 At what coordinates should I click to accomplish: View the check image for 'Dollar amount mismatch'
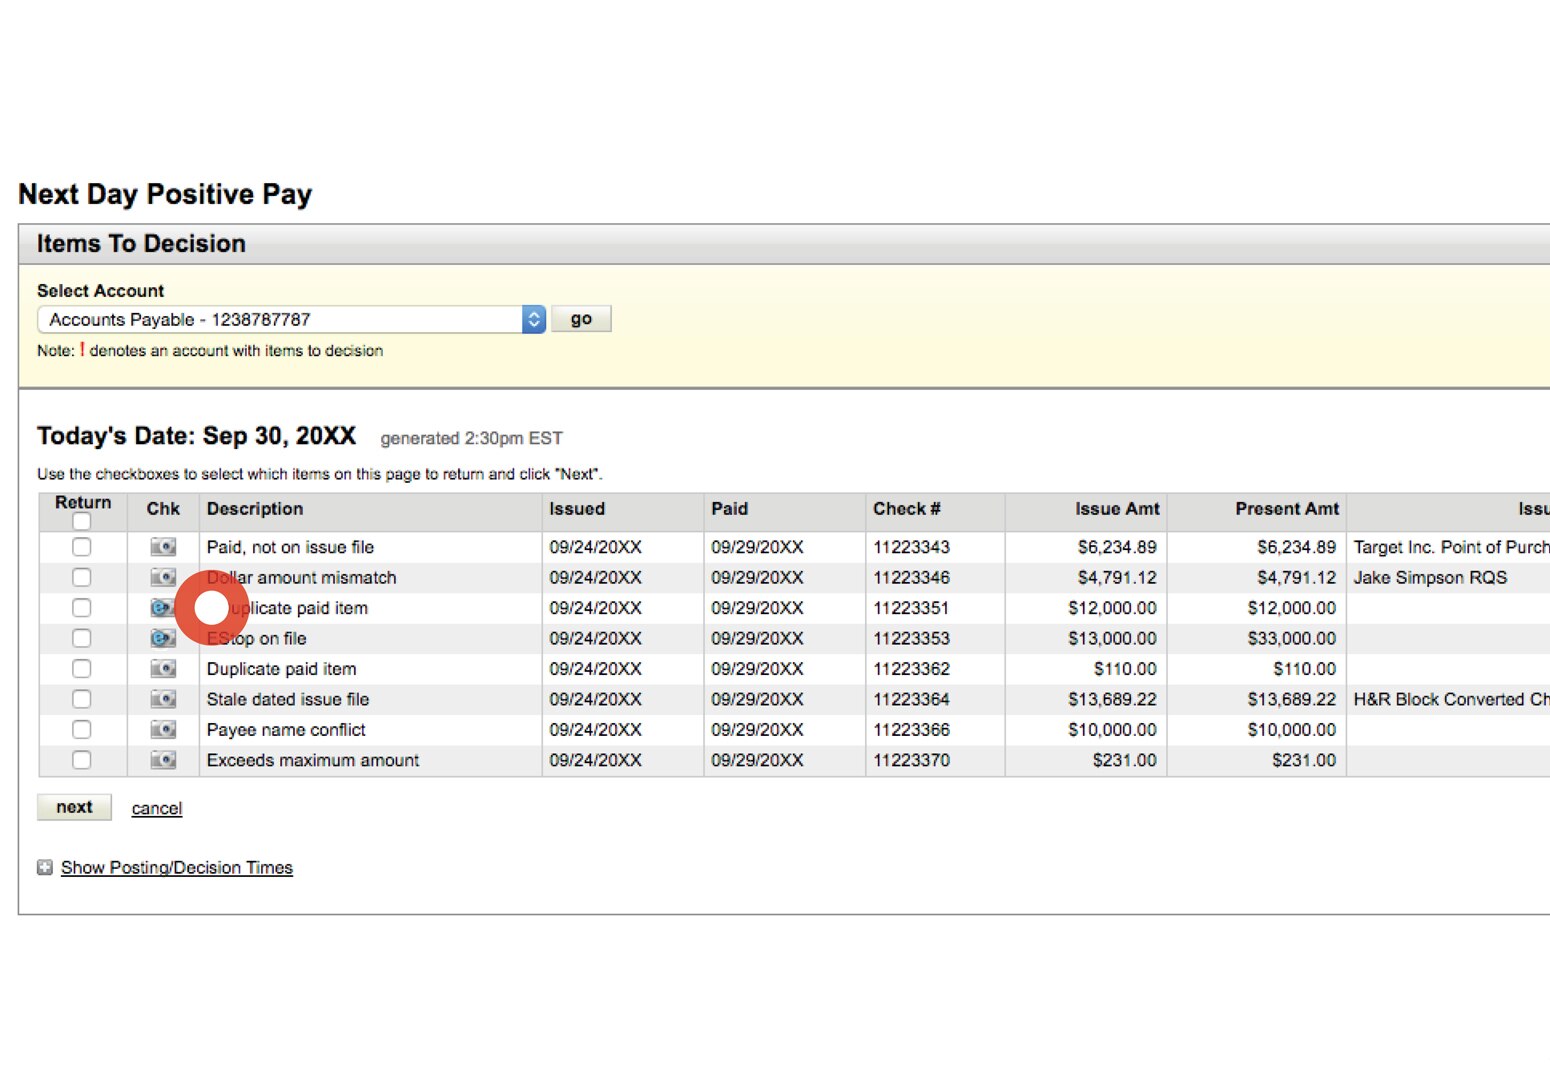click(x=162, y=577)
